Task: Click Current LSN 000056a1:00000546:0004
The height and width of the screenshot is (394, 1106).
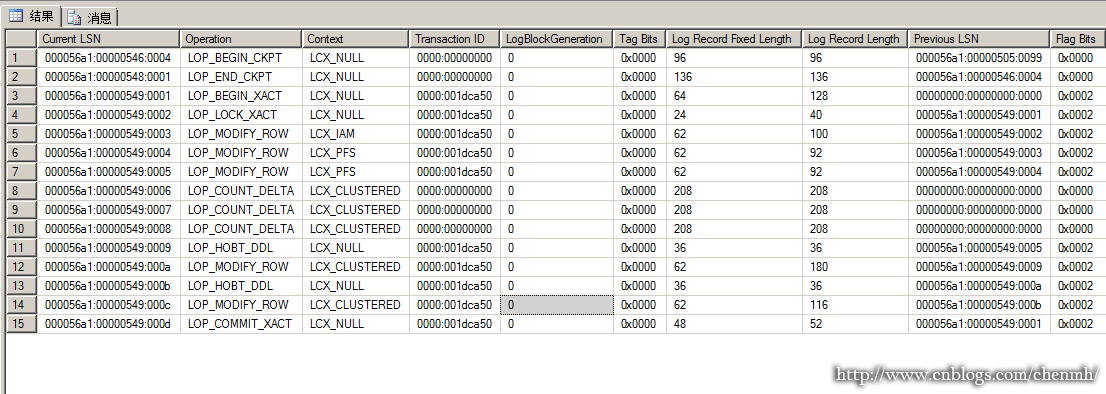Action: pyautogui.click(x=109, y=58)
